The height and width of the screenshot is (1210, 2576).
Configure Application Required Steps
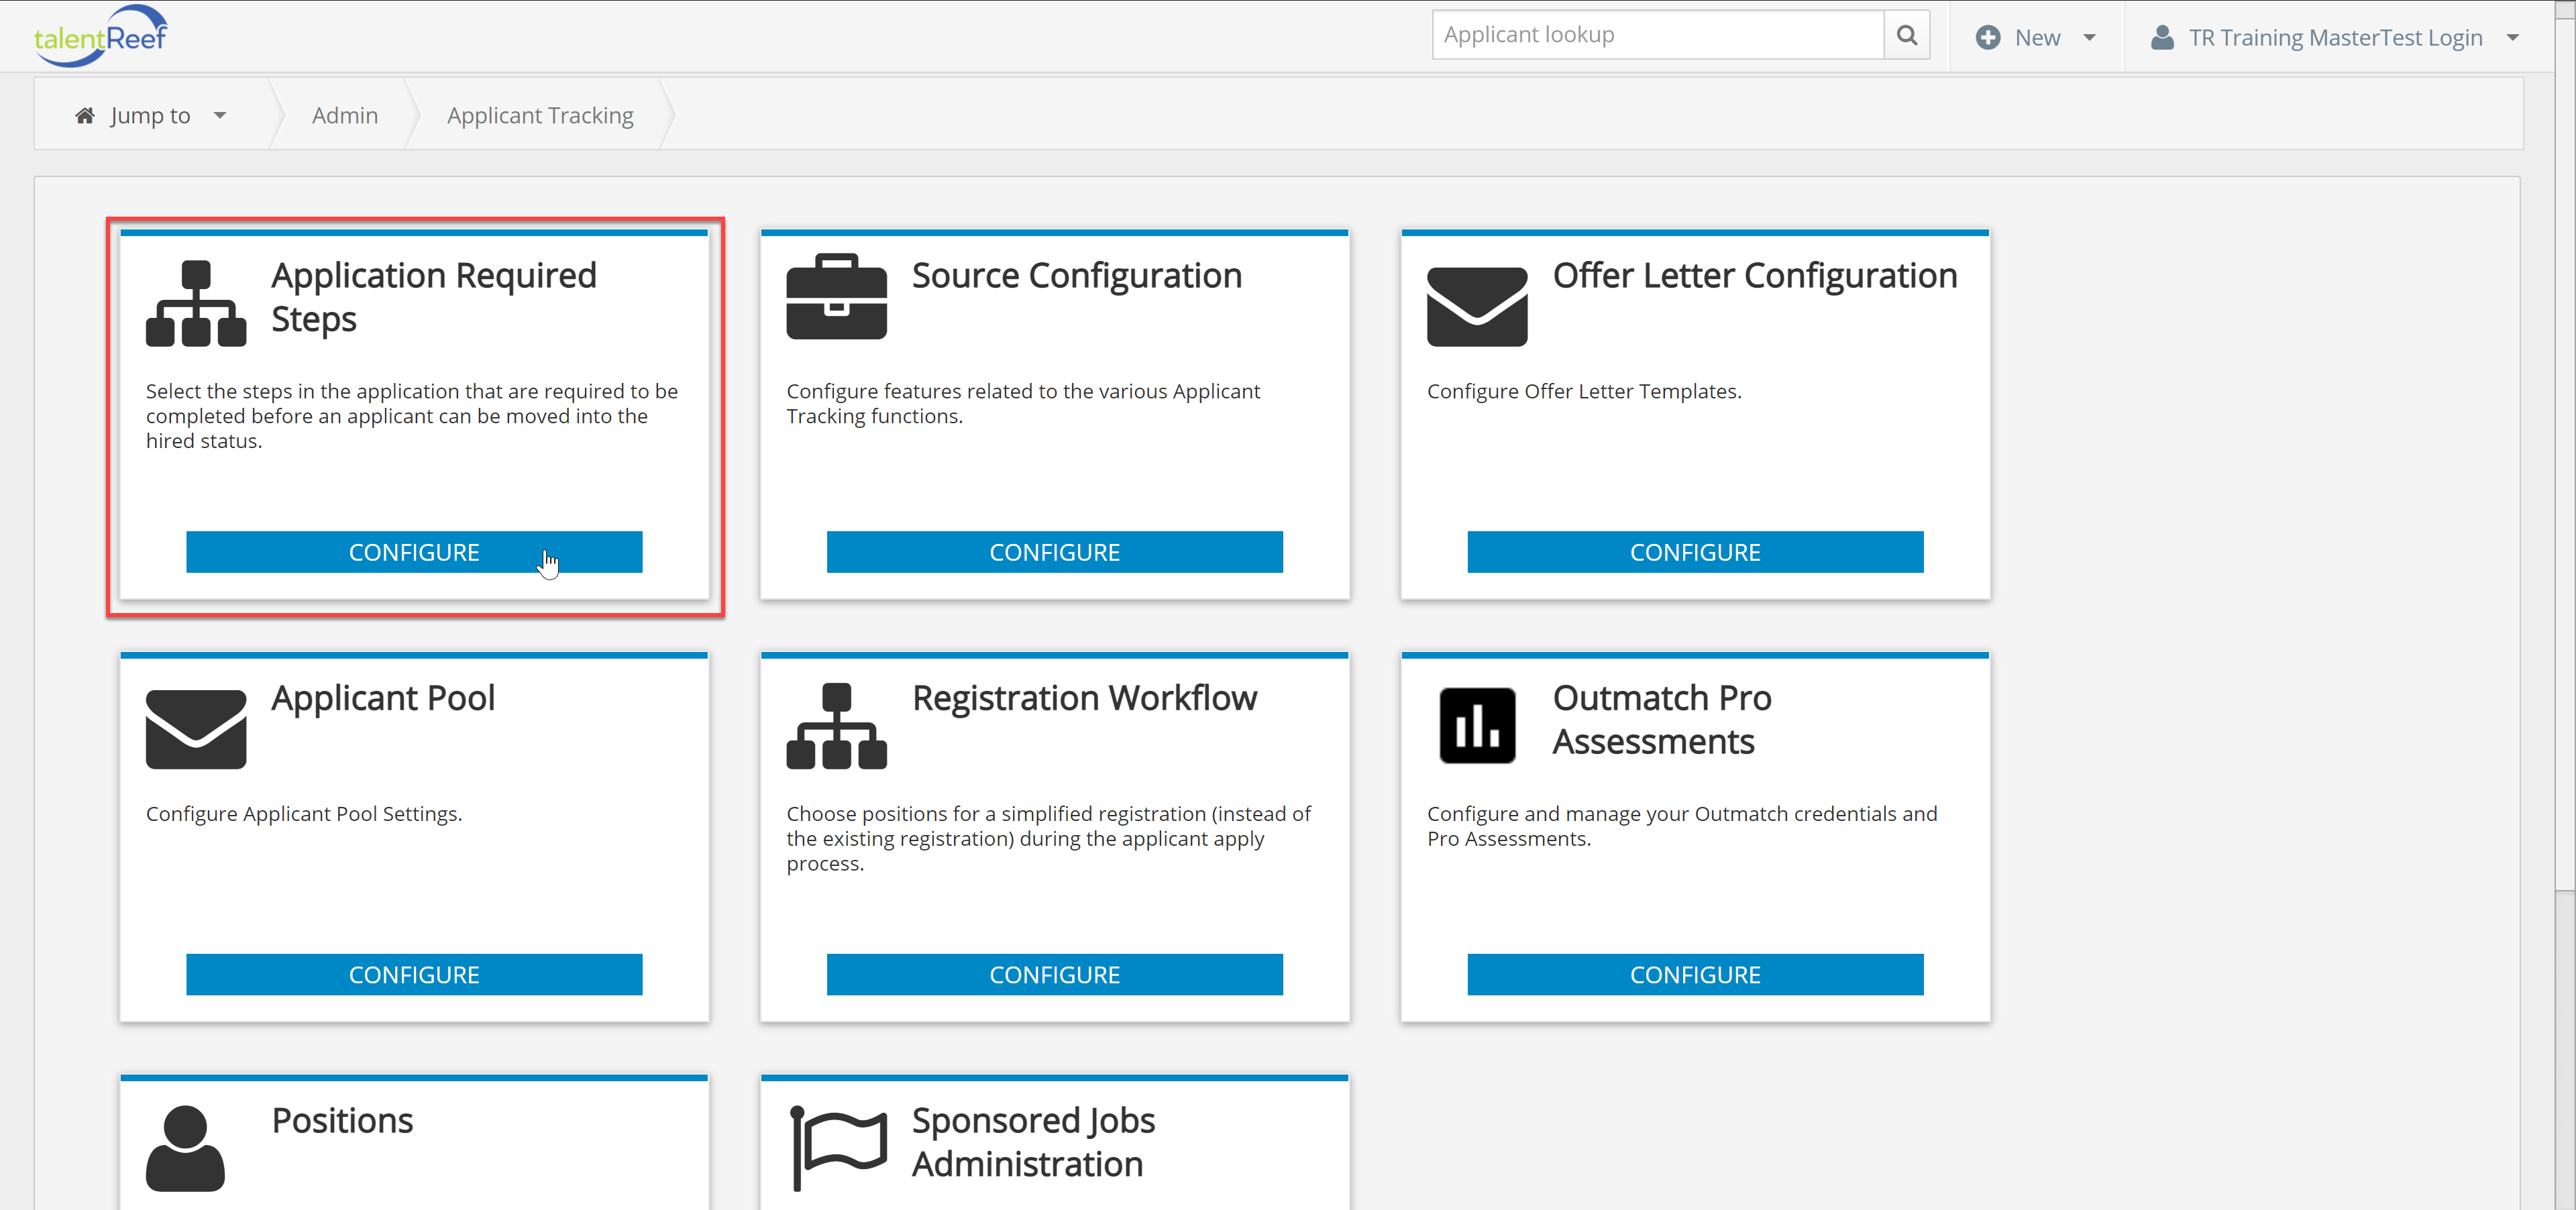coord(414,552)
